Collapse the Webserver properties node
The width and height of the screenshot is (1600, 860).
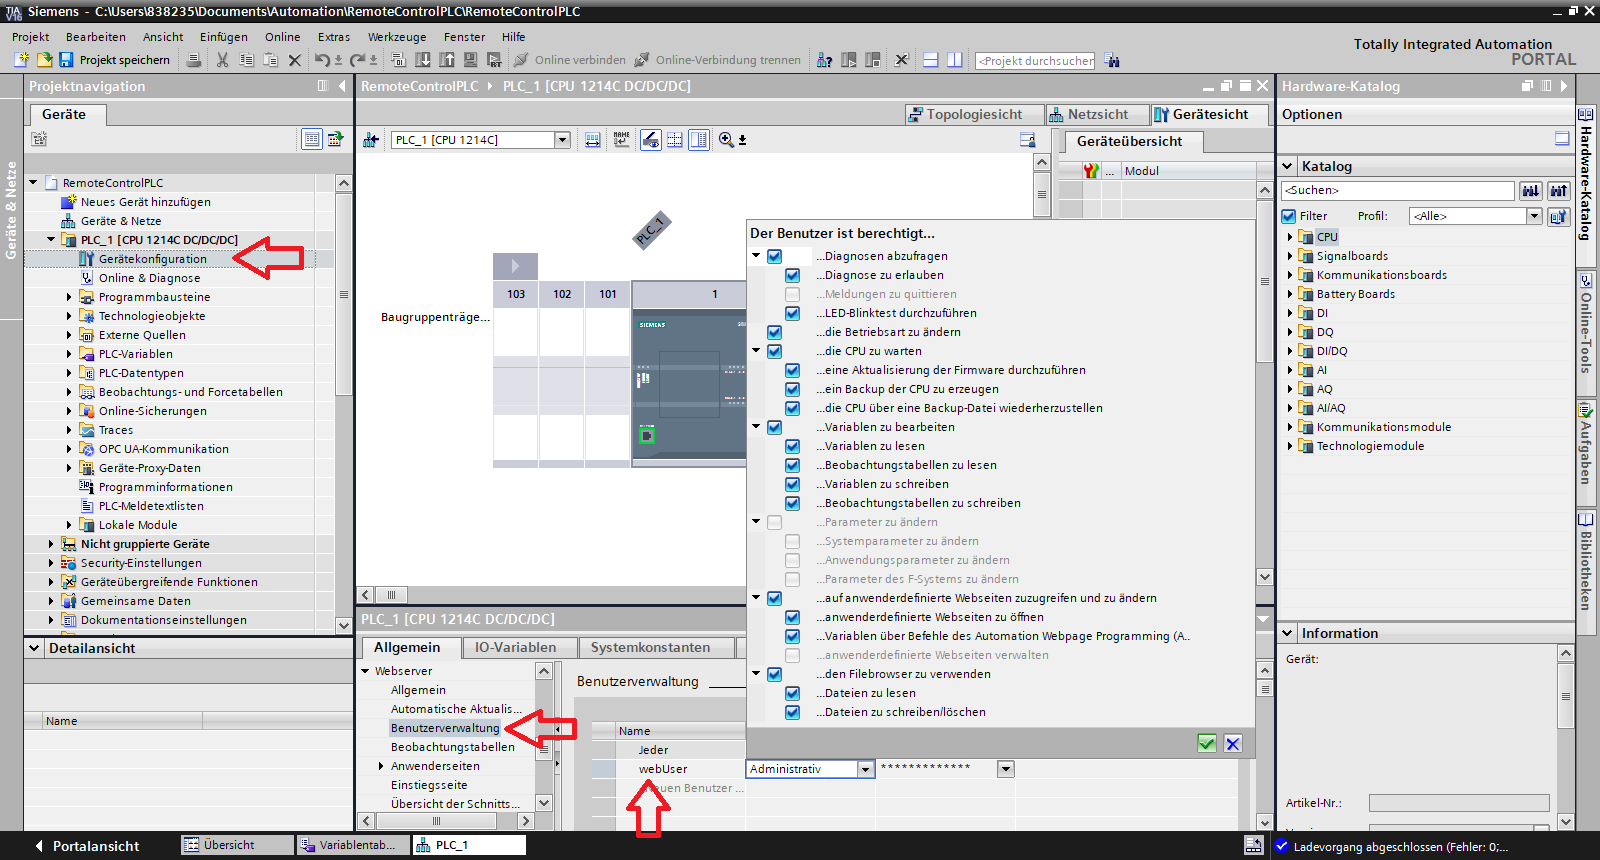(366, 671)
